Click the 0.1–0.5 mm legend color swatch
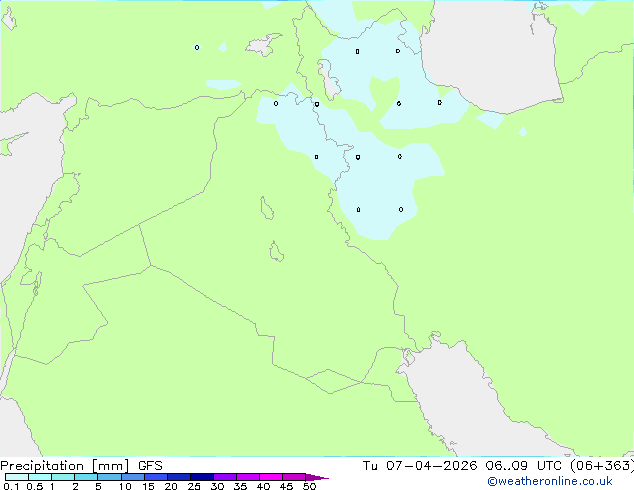 click(x=17, y=477)
